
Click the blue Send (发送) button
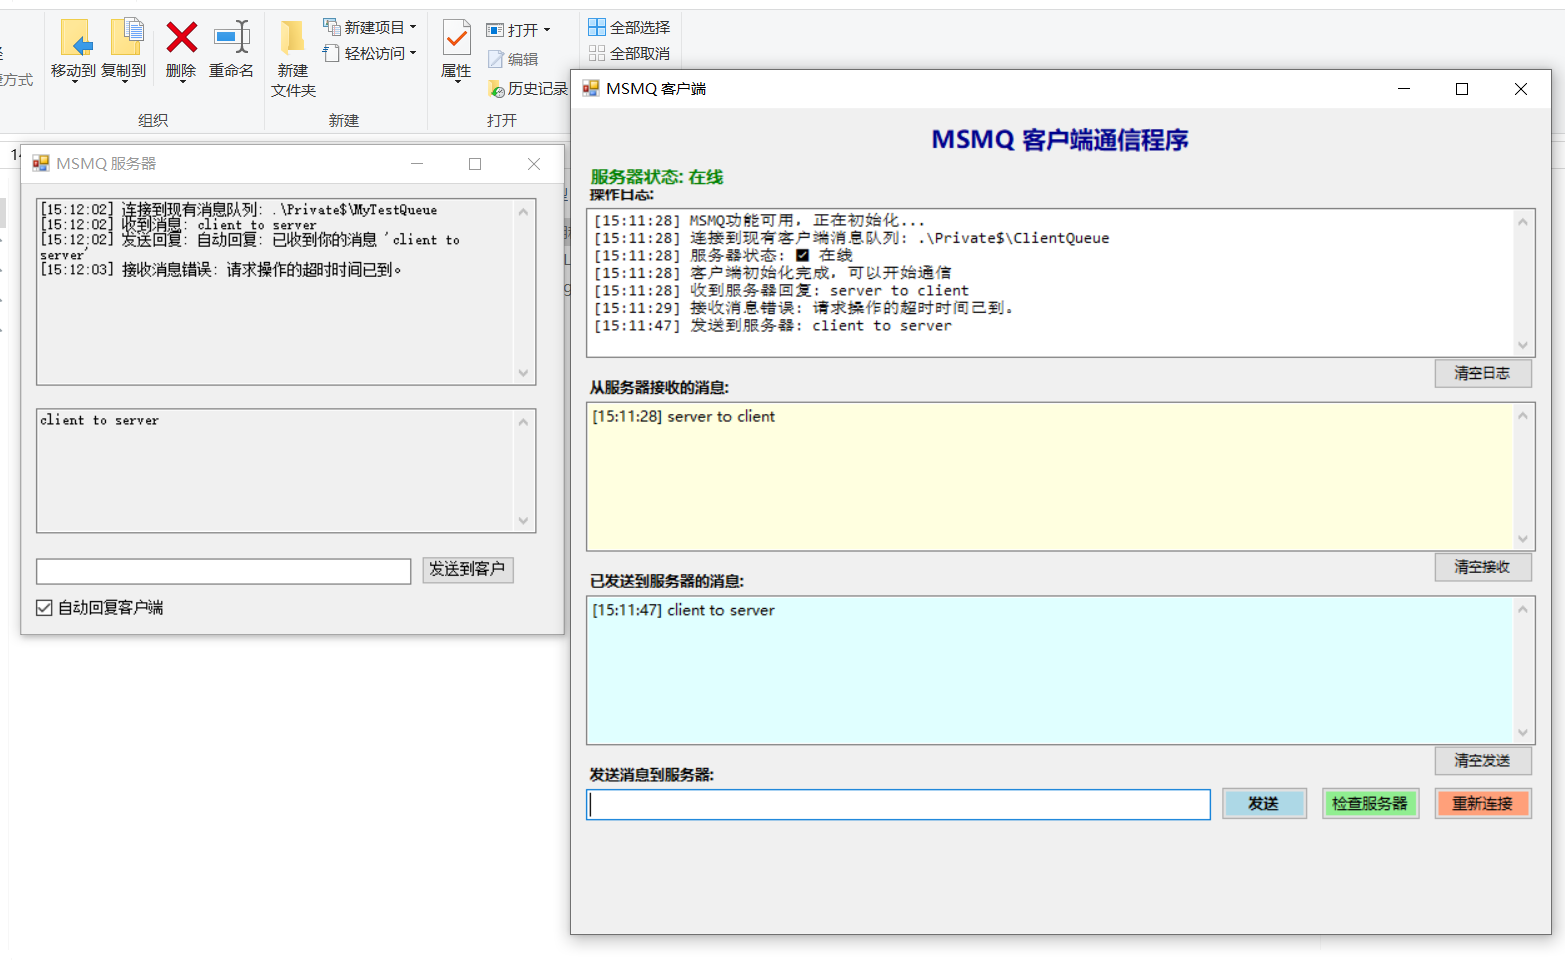coord(1264,804)
